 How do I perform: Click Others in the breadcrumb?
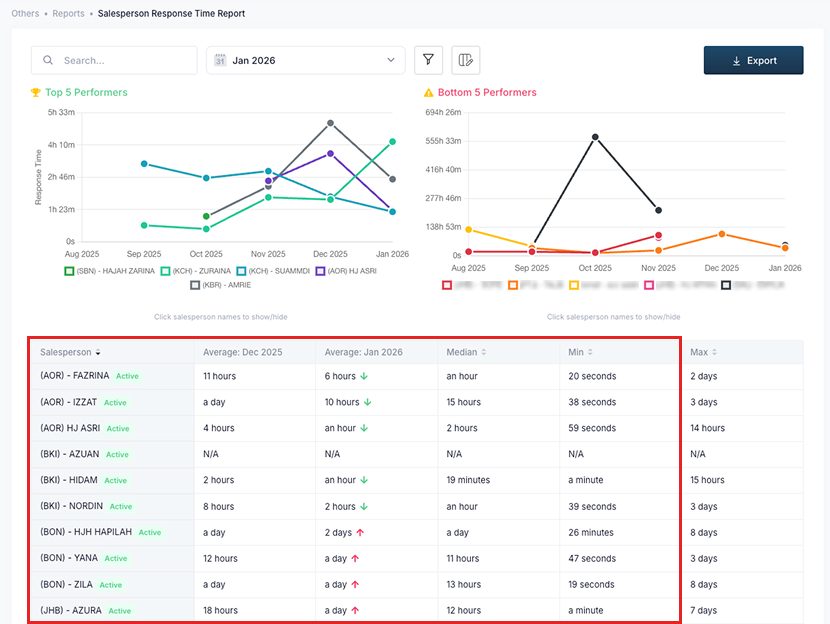[25, 14]
